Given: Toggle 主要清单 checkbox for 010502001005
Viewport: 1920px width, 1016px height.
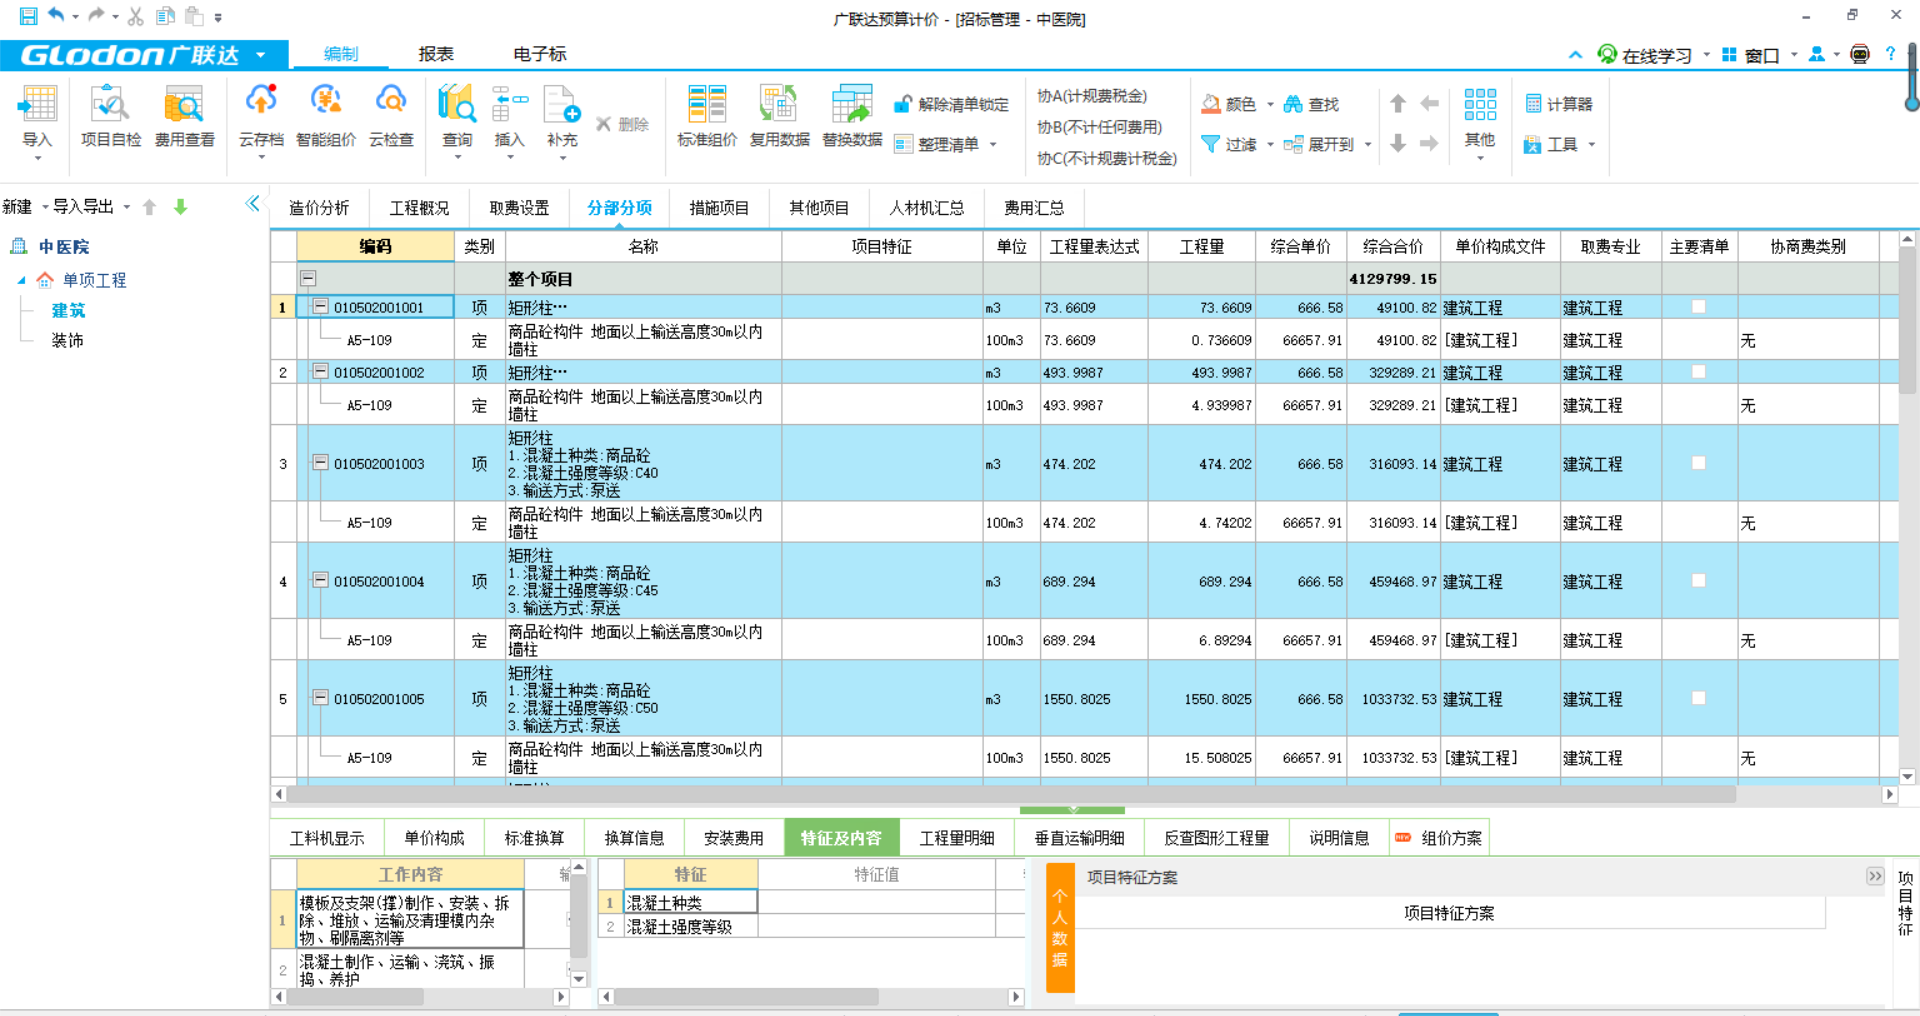Looking at the screenshot, I should pyautogui.click(x=1698, y=698).
